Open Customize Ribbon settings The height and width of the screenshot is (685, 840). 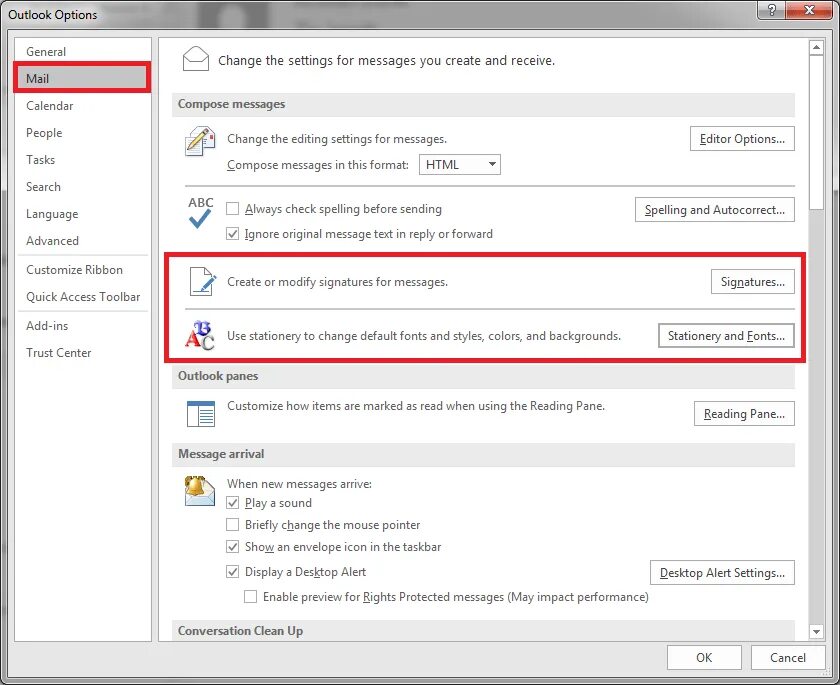(82, 269)
